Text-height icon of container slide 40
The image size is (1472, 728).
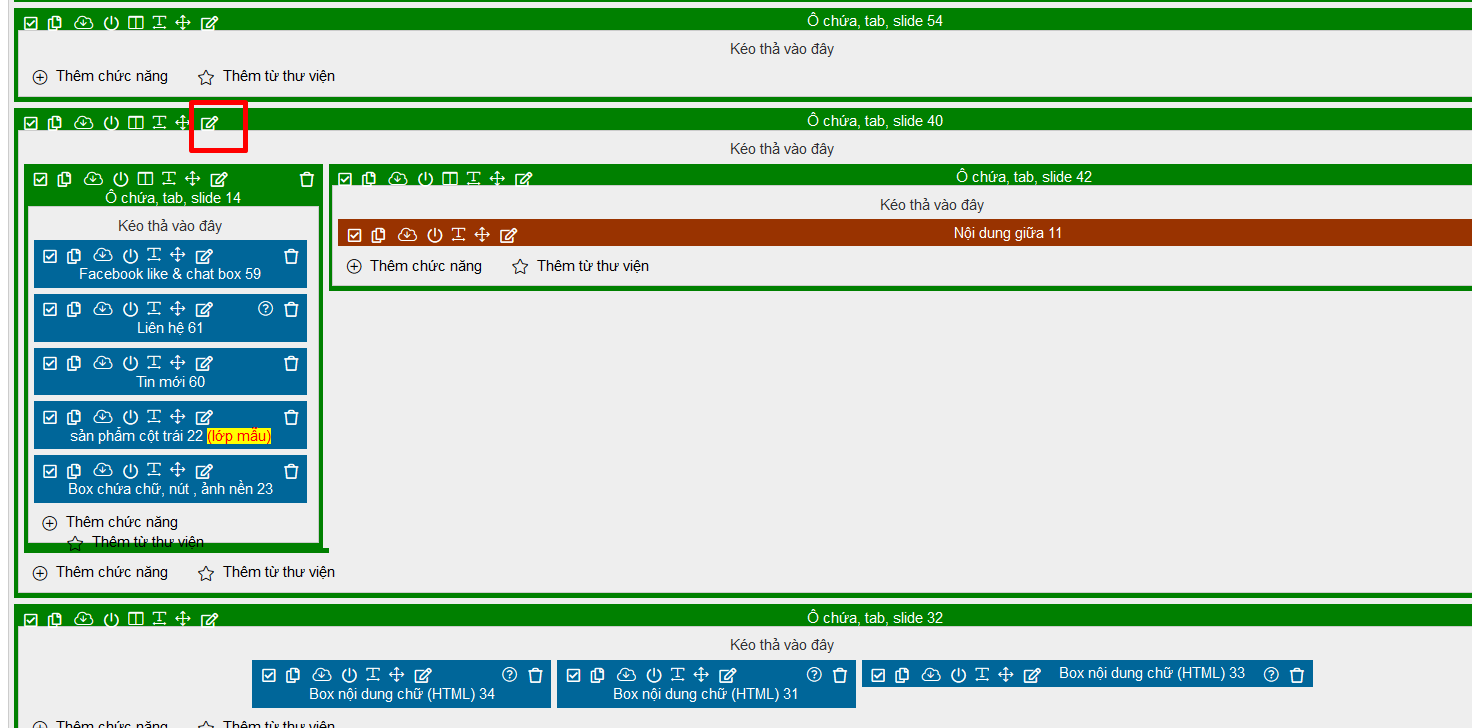pyautogui.click(x=159, y=122)
